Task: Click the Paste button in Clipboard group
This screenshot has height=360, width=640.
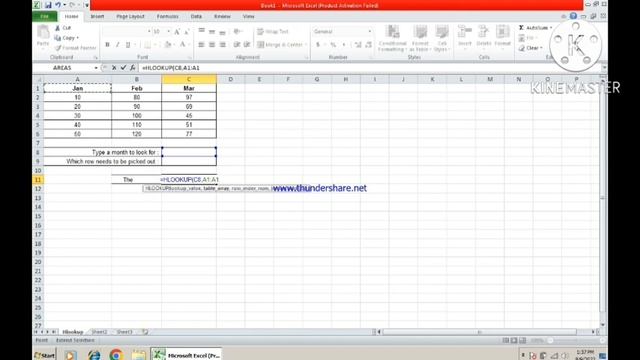Action: 43,36
